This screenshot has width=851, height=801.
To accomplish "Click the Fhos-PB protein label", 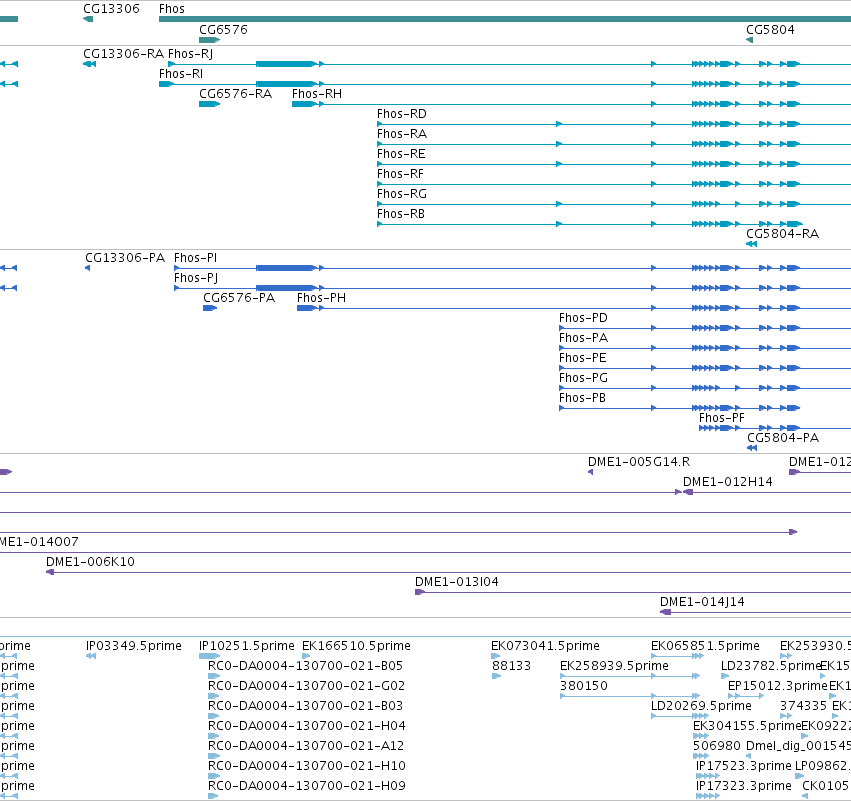I will coord(582,398).
